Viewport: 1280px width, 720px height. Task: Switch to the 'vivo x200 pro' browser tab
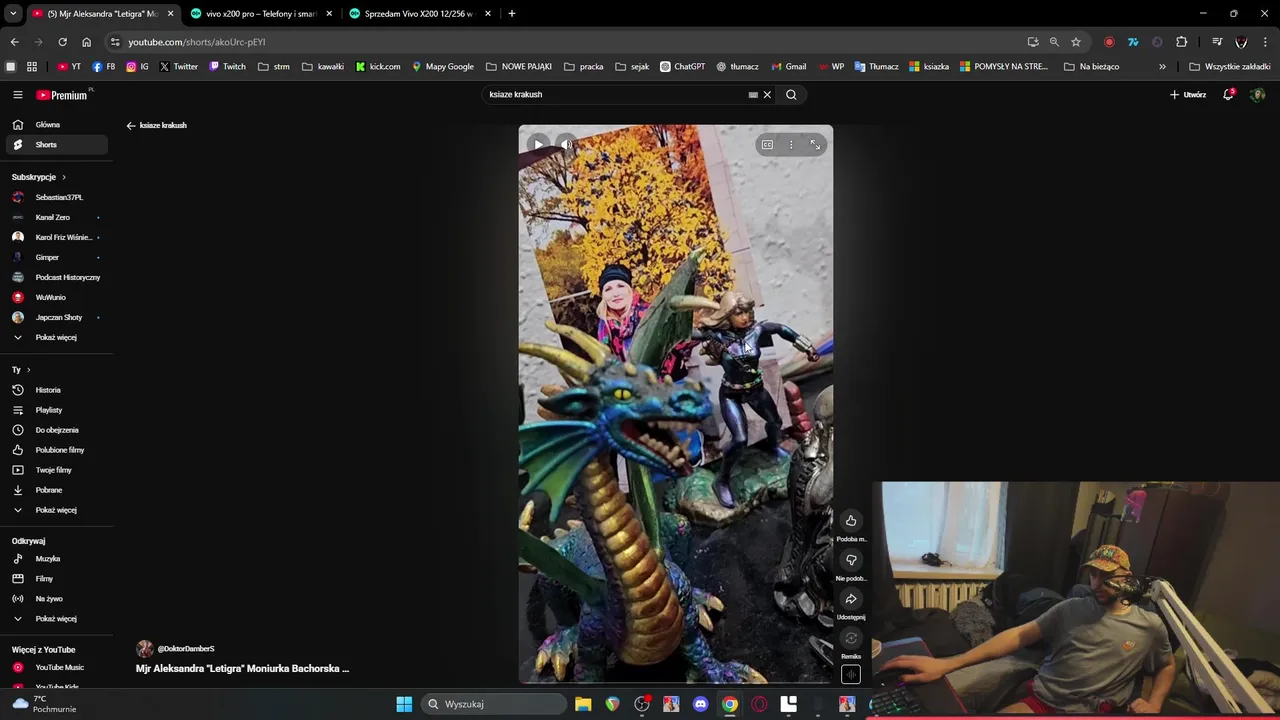260,14
